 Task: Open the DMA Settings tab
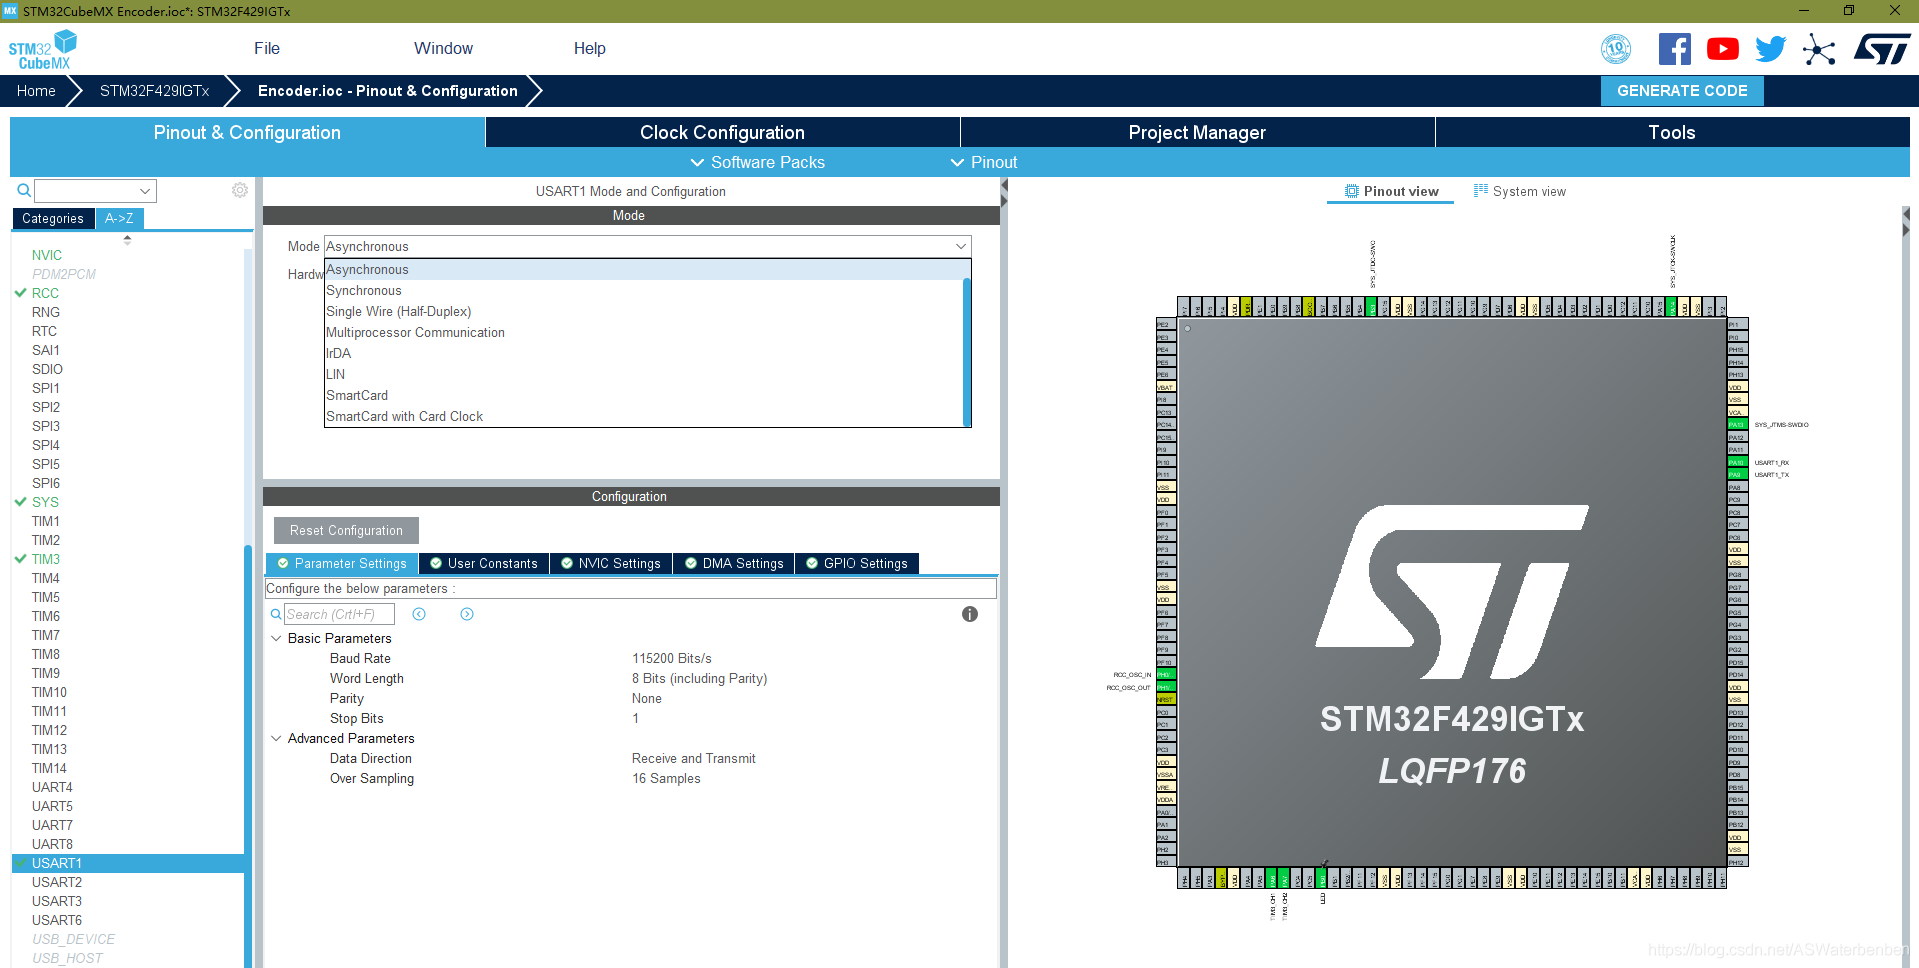pyautogui.click(x=734, y=563)
